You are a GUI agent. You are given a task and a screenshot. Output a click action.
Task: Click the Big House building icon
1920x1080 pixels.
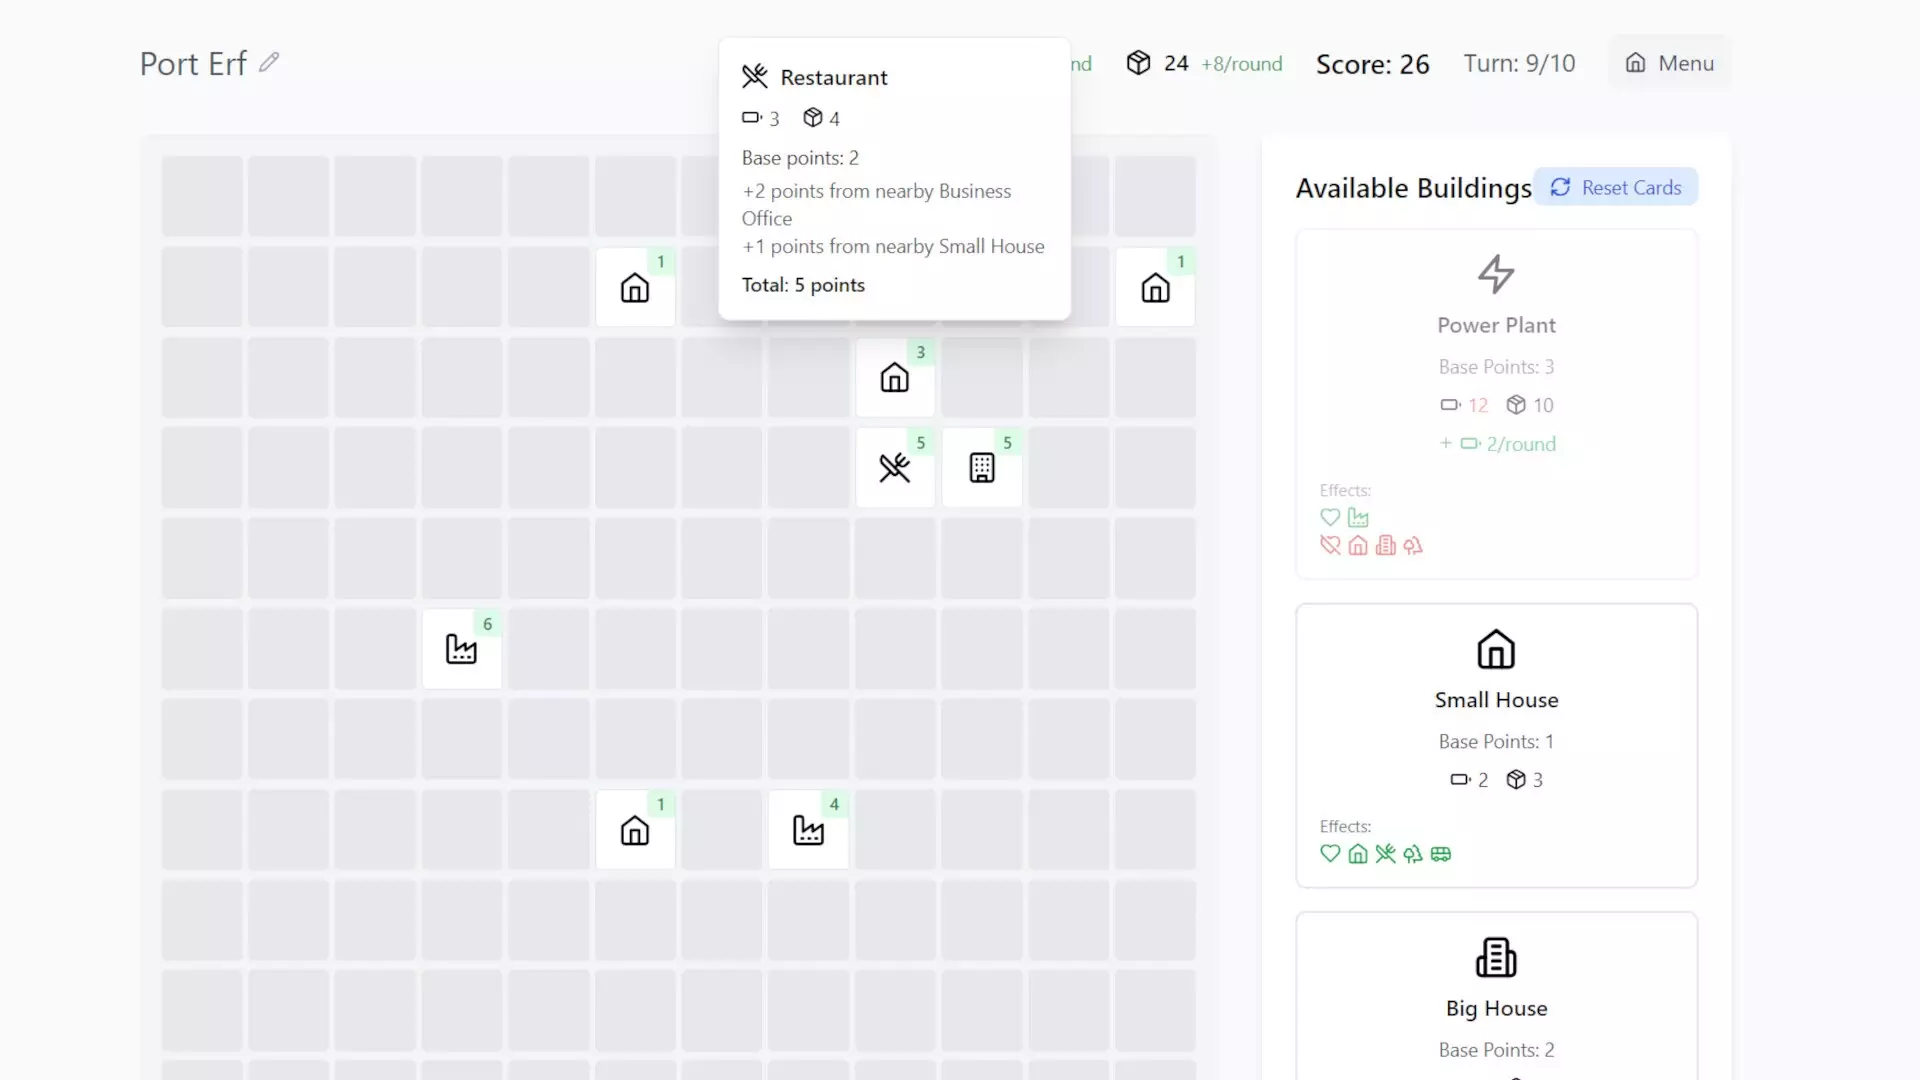tap(1496, 958)
